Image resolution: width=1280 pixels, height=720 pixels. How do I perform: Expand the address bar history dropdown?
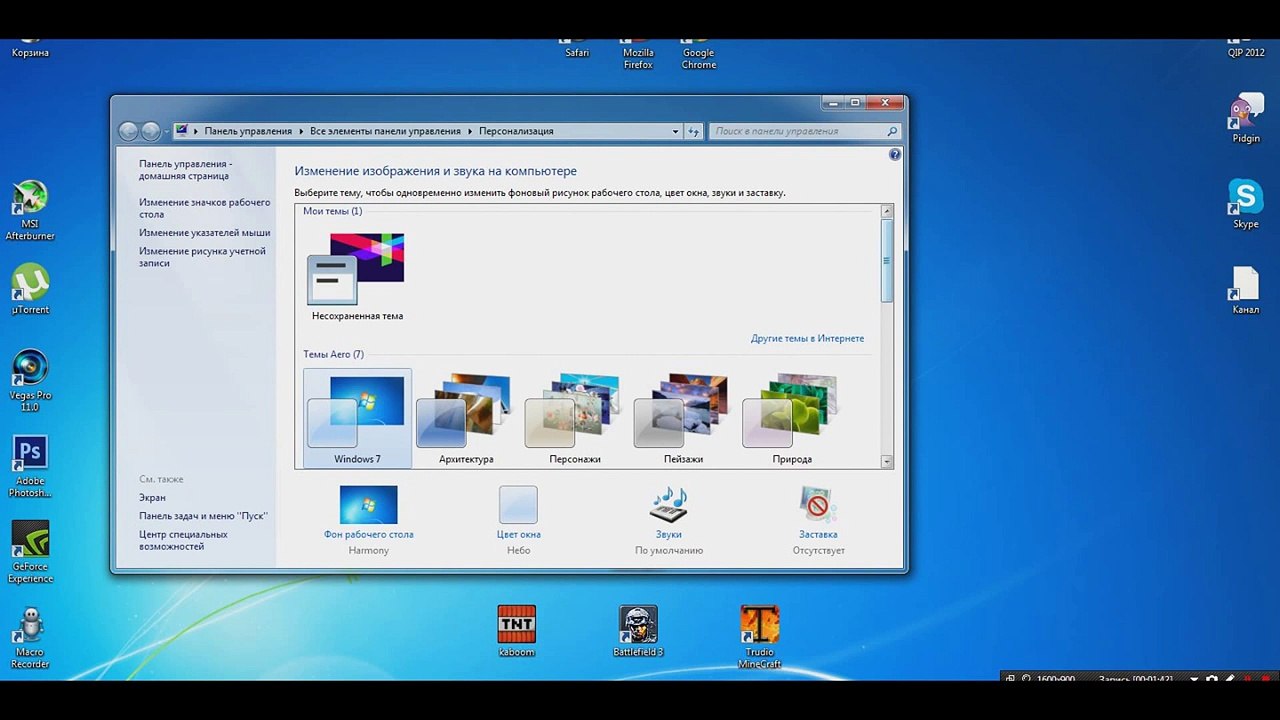click(676, 131)
